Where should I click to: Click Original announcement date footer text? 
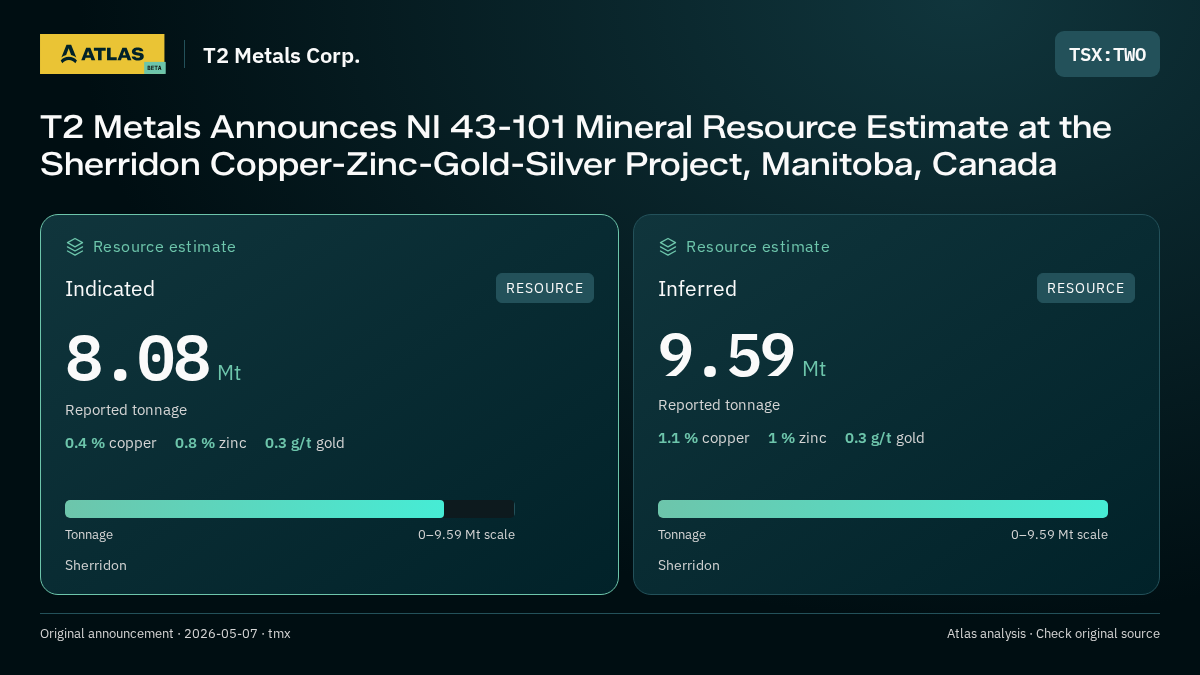coord(165,634)
